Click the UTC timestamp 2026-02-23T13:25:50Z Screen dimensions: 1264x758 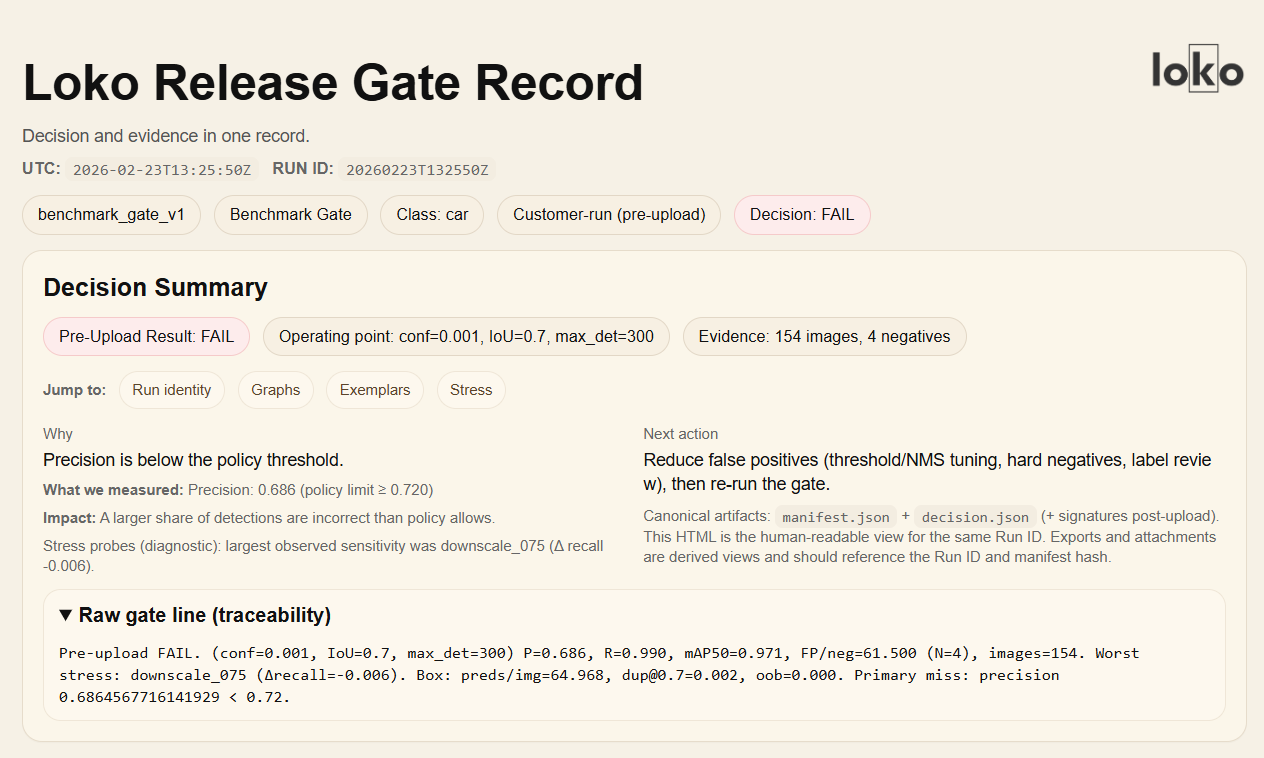[x=161, y=169]
